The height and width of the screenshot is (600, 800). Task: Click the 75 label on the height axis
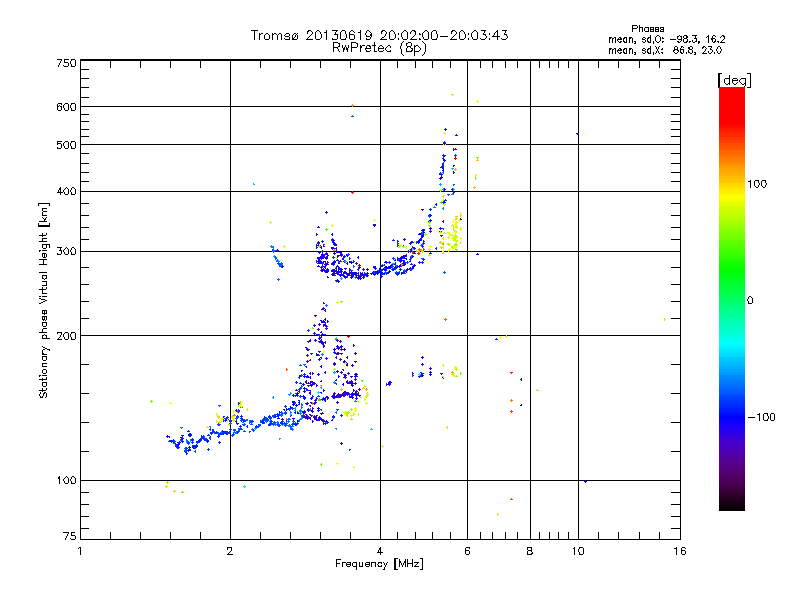(70, 536)
